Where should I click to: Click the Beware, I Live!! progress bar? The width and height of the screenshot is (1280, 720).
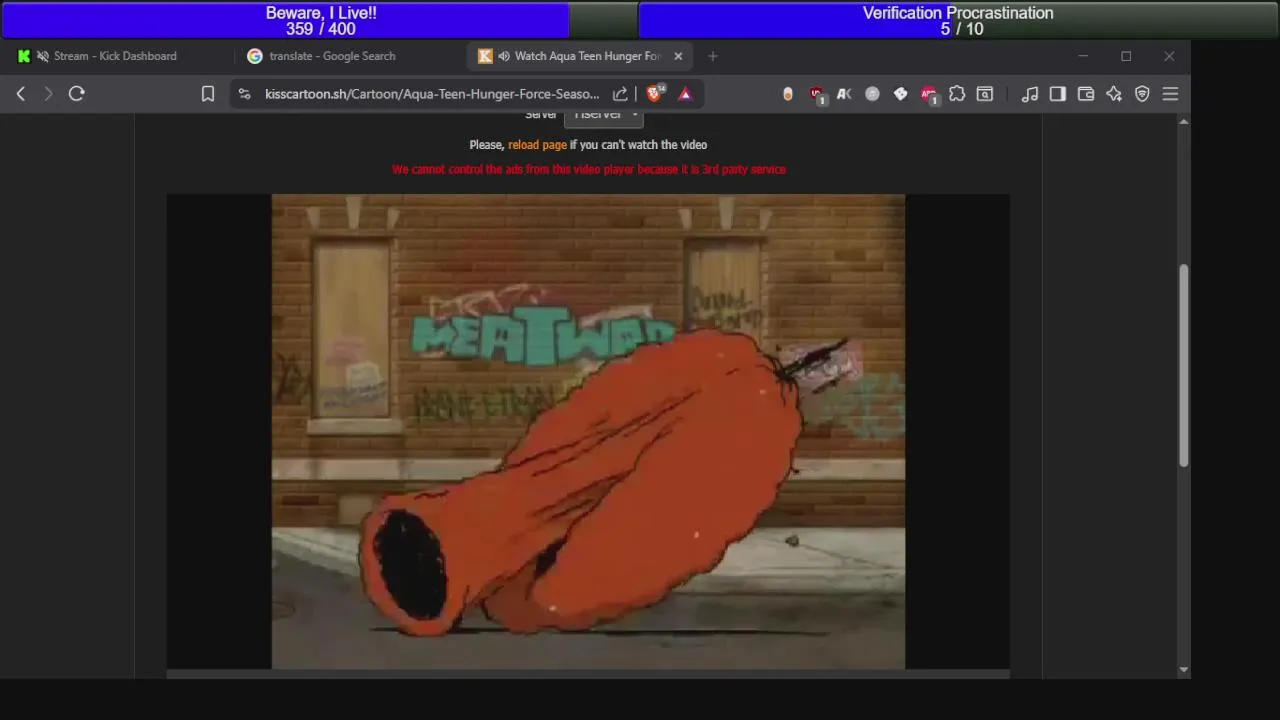click(x=320, y=20)
